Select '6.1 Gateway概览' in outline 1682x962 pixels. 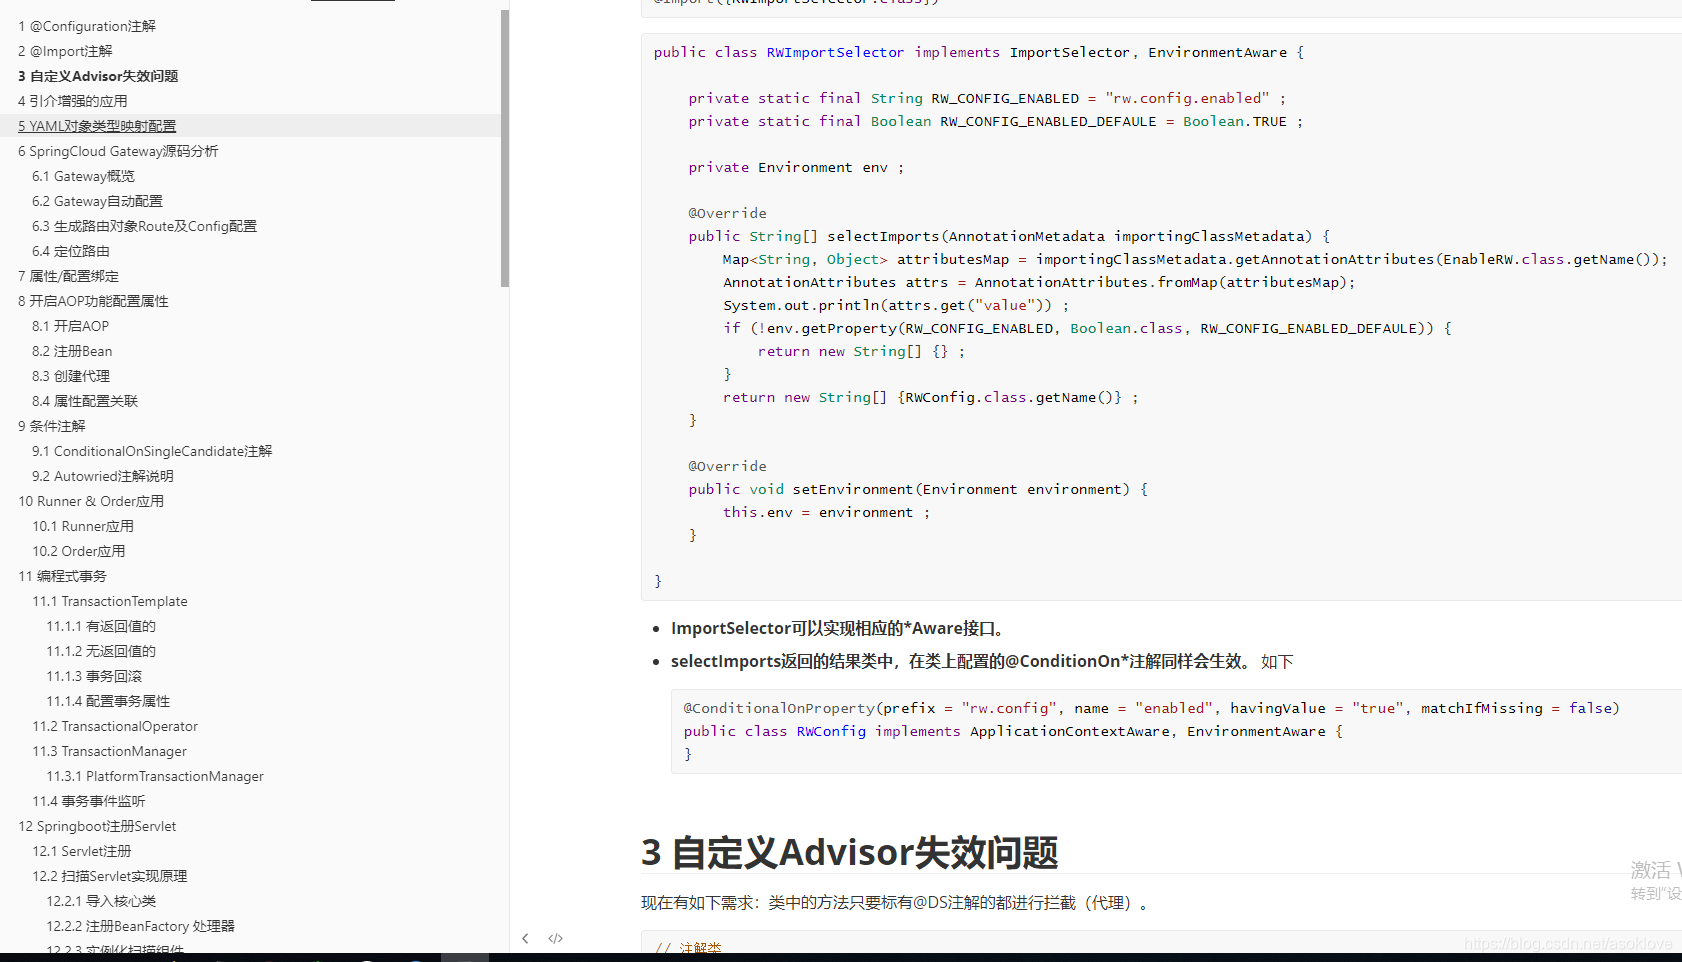point(83,176)
